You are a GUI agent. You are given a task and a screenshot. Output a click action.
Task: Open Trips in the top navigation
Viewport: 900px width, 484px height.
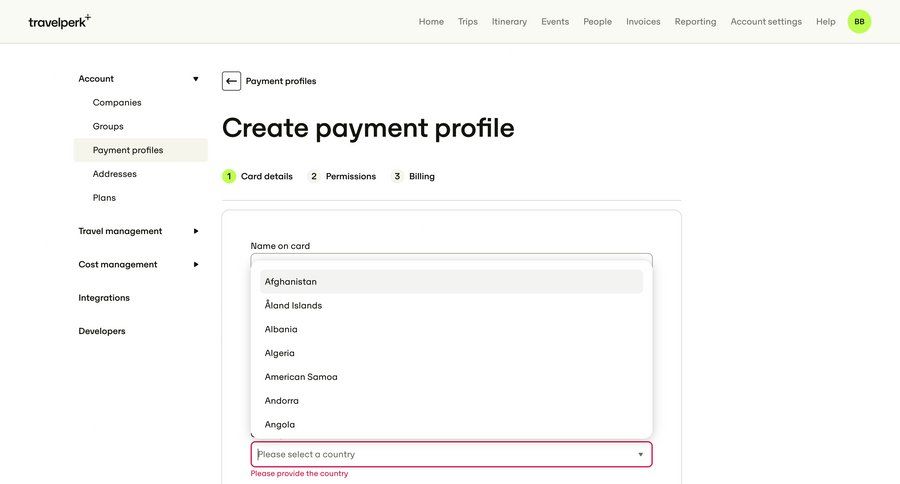point(468,22)
